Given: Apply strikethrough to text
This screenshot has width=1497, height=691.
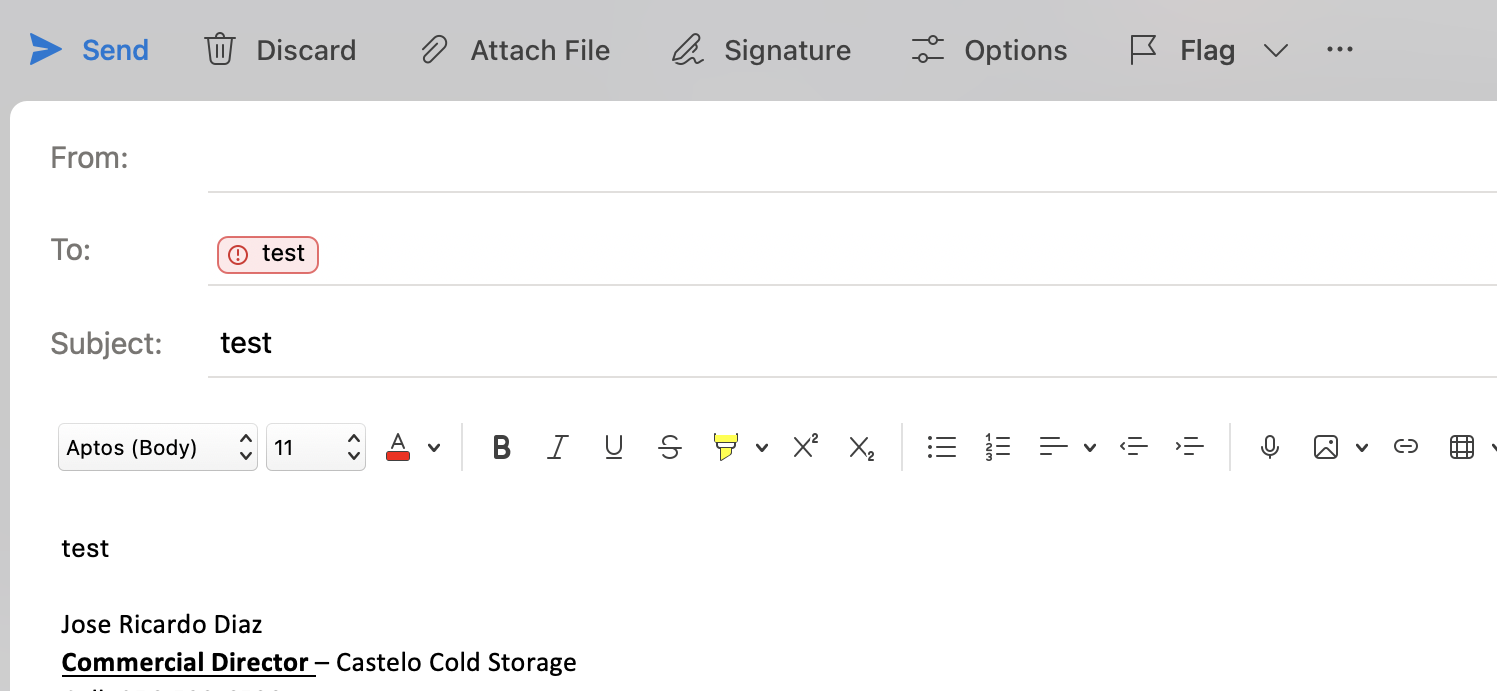Looking at the screenshot, I should 670,447.
